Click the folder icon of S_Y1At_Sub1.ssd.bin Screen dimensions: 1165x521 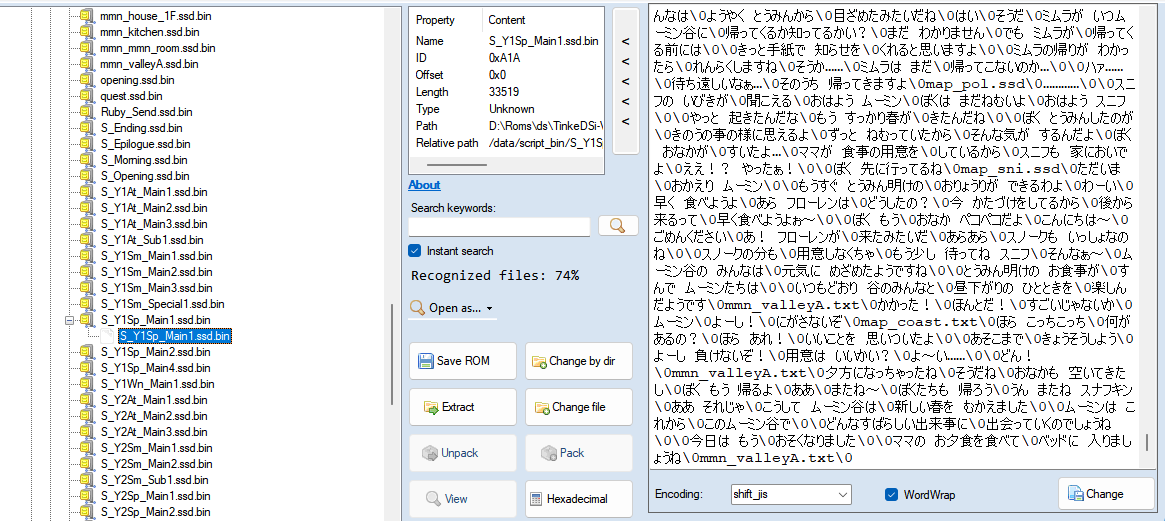tap(87, 240)
